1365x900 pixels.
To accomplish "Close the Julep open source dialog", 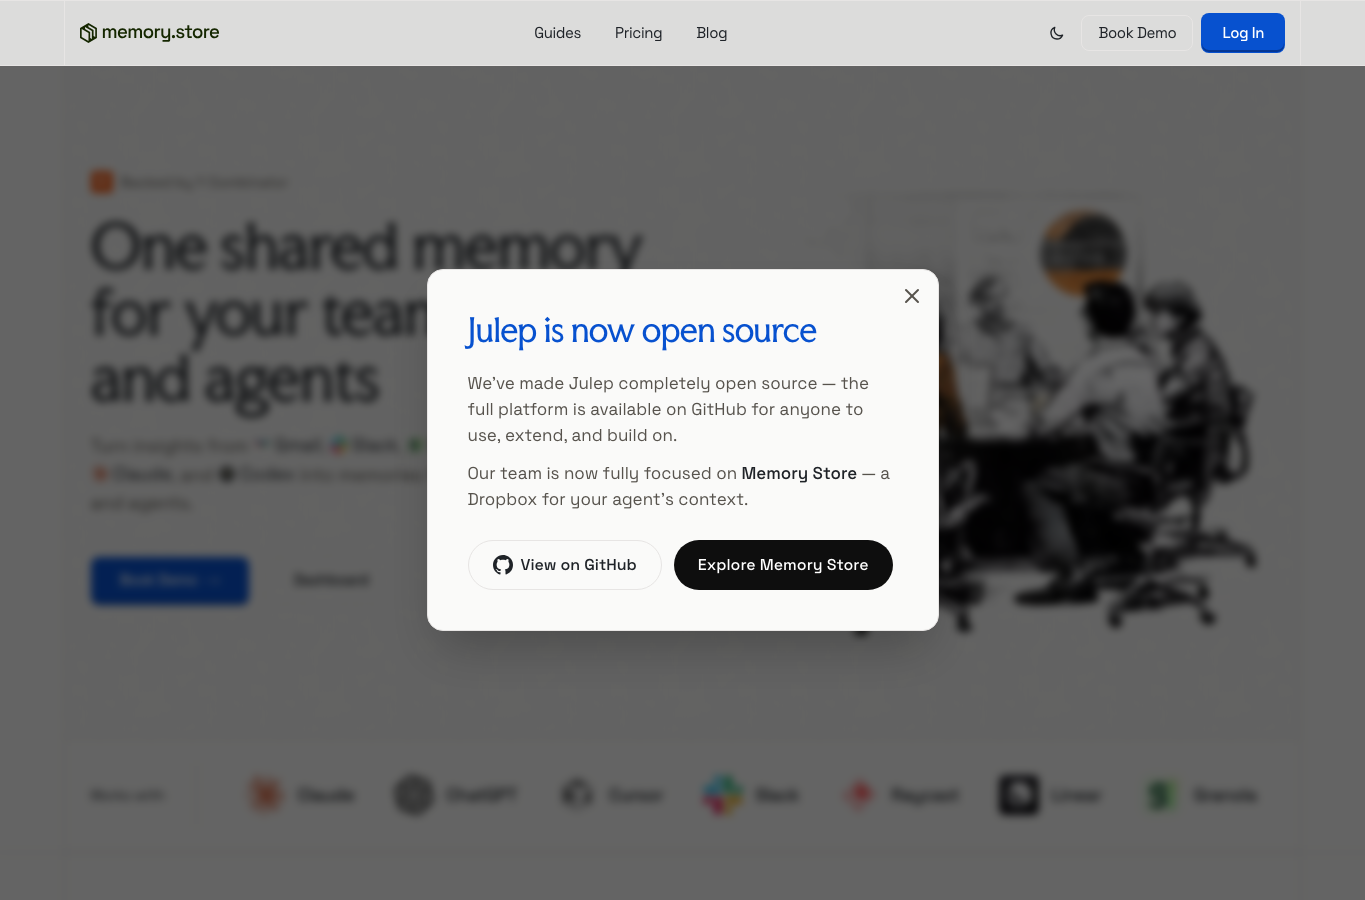I will (911, 296).
